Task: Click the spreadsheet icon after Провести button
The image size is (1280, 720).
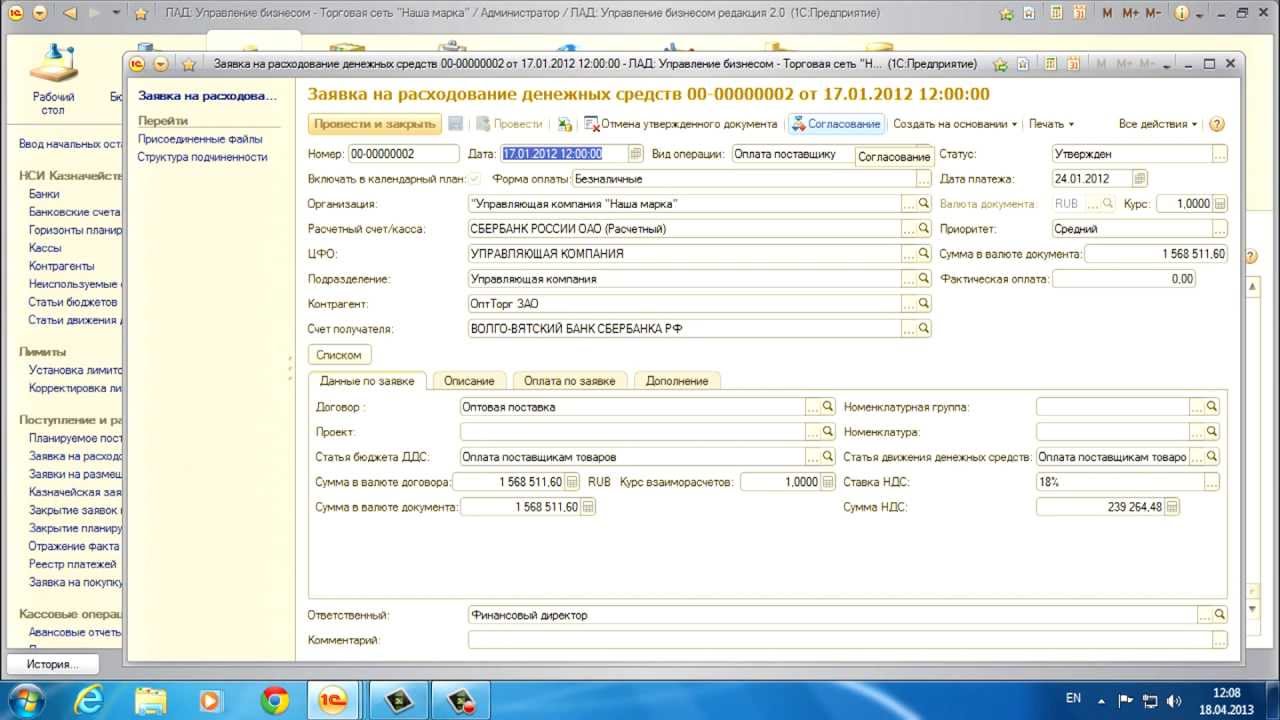Action: (x=565, y=124)
